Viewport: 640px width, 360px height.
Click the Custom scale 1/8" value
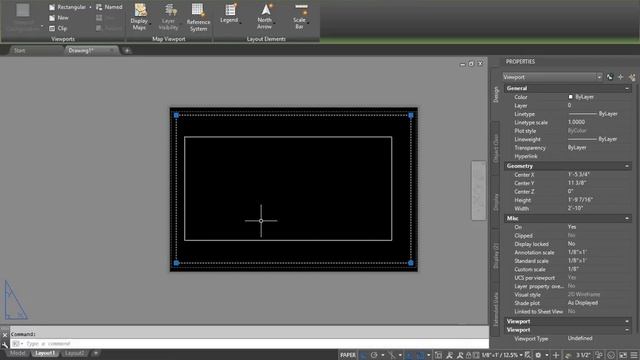coord(573,269)
